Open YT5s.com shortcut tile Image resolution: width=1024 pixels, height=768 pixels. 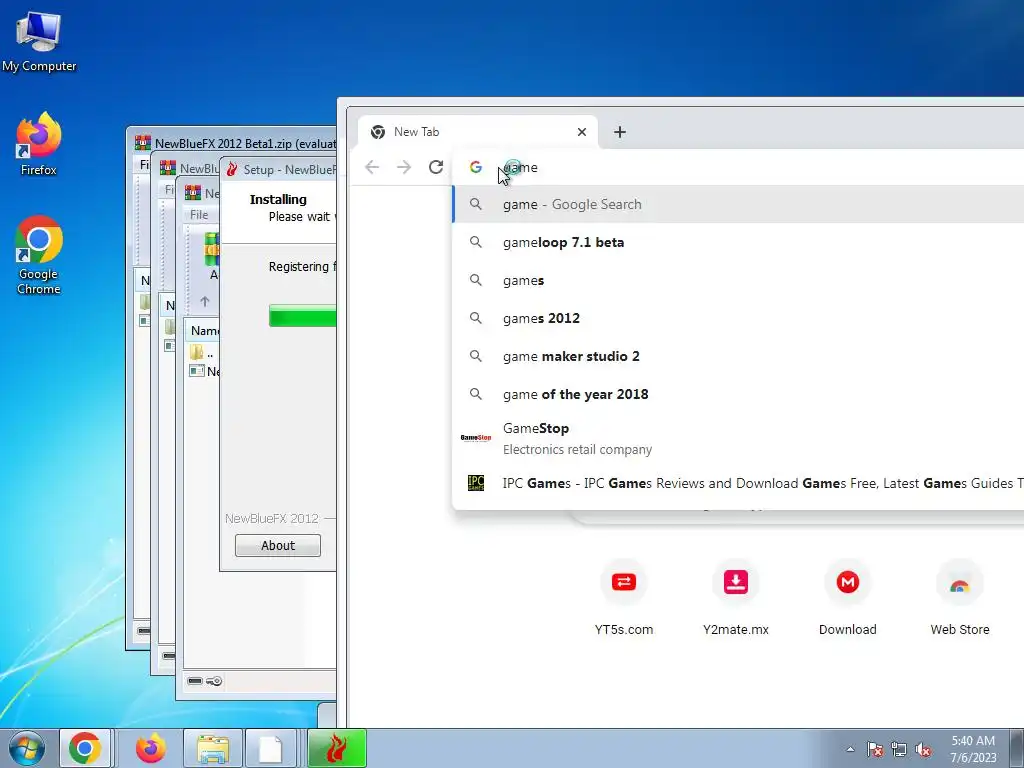[624, 598]
